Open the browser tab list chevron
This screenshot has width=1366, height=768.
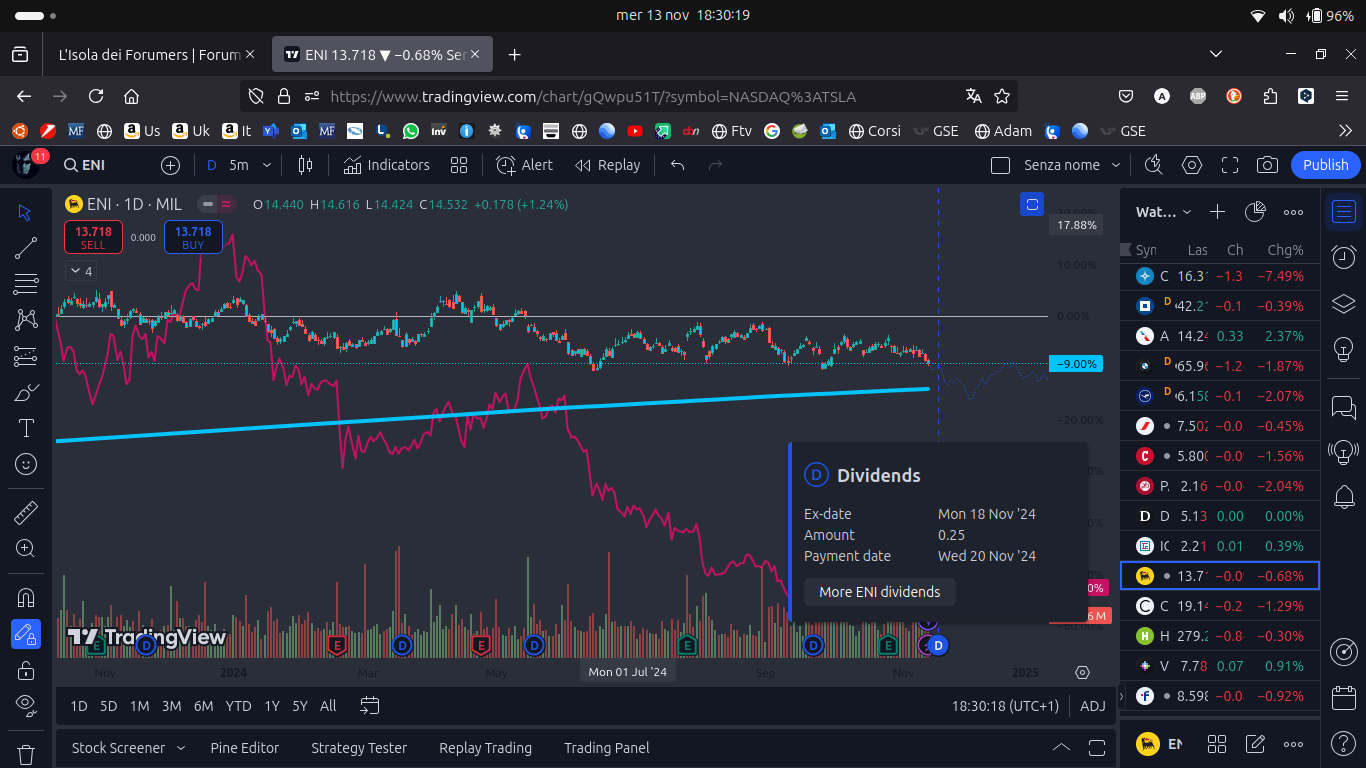(x=1216, y=54)
